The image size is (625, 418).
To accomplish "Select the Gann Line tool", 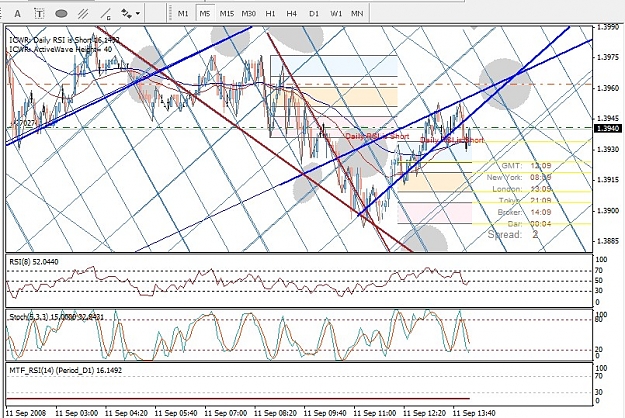I will click(x=106, y=14).
